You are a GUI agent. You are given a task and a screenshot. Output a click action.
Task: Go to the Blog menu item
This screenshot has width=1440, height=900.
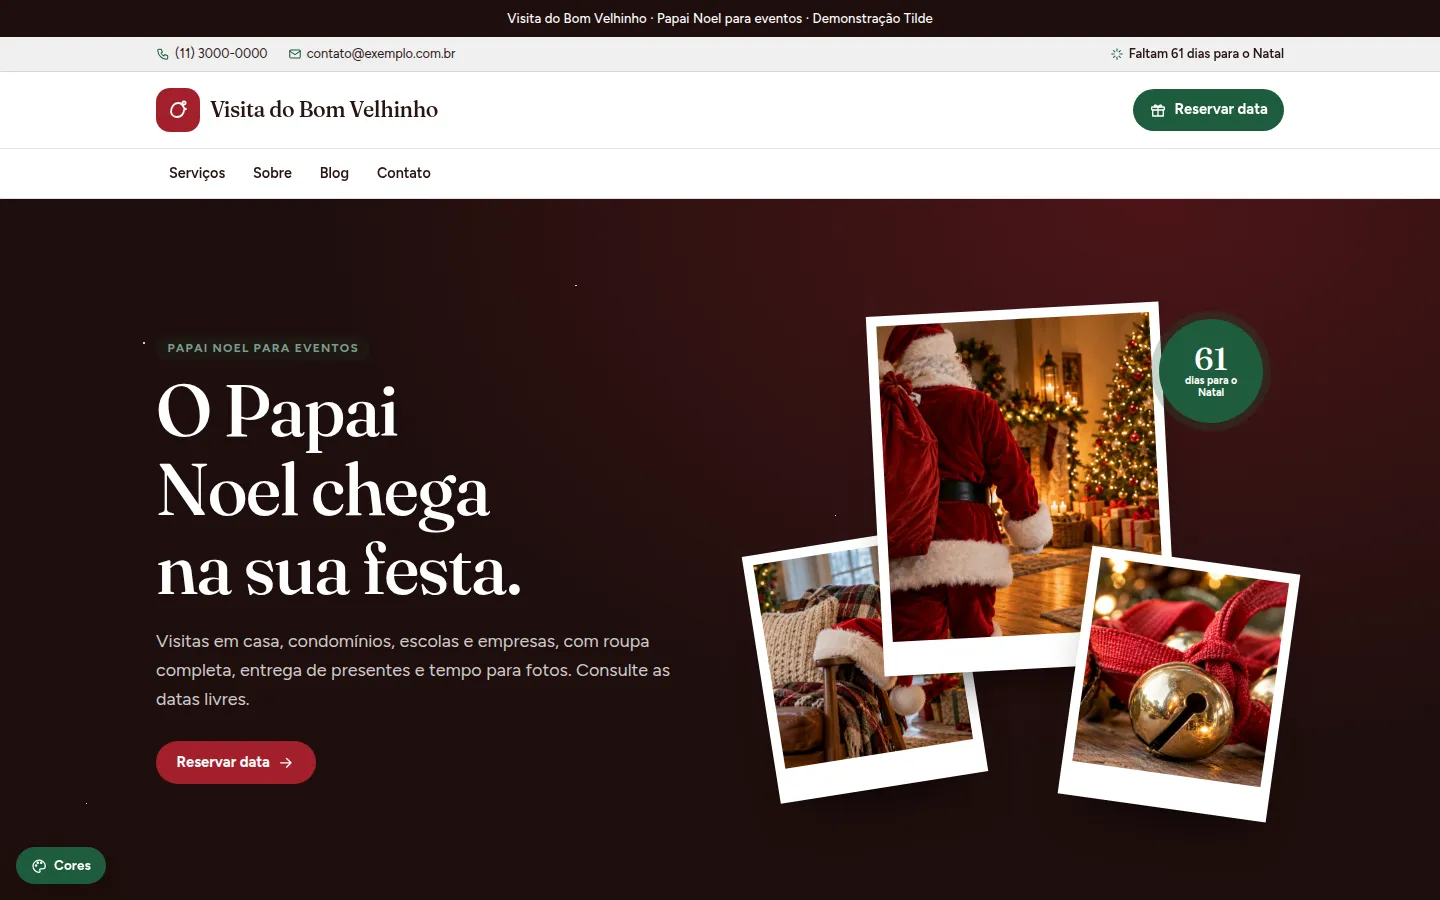tap(334, 173)
